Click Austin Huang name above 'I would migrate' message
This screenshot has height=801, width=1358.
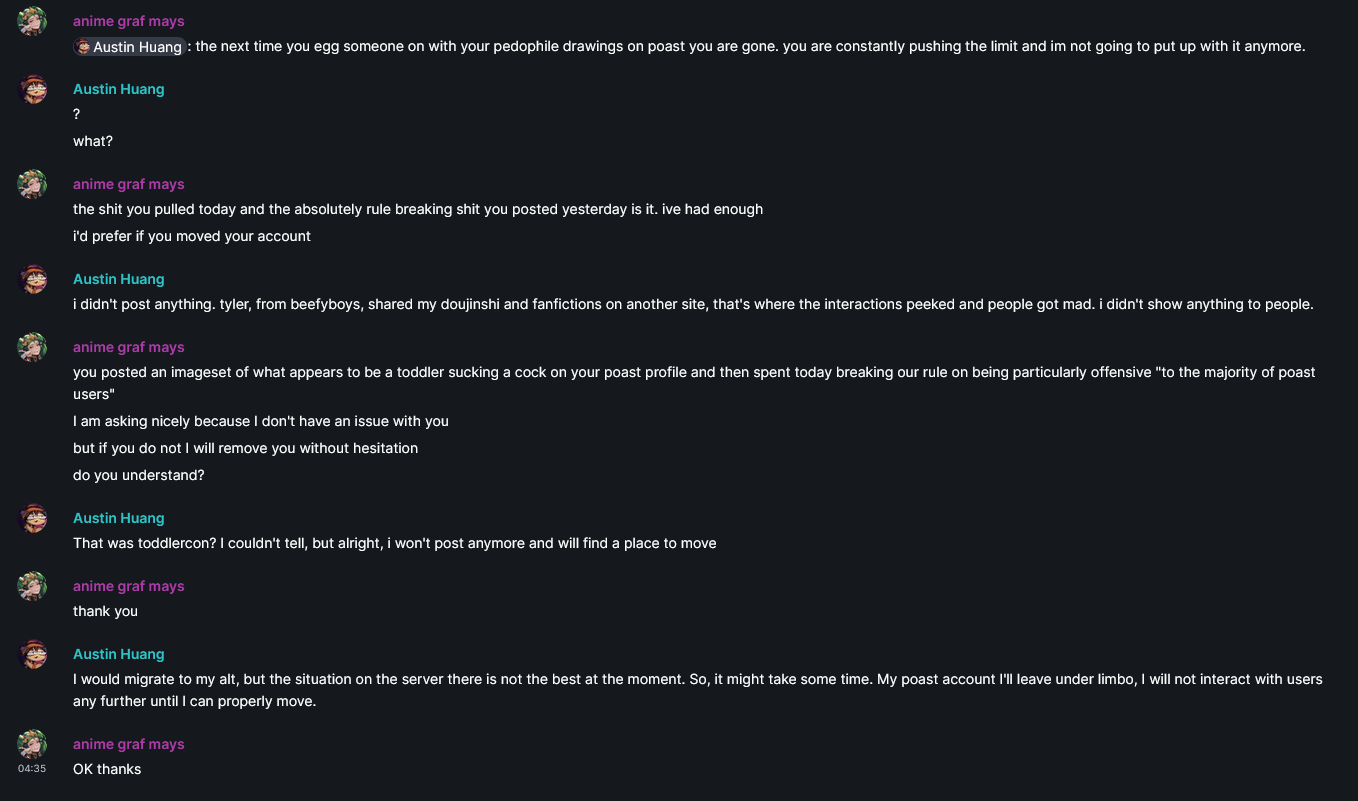pos(118,654)
